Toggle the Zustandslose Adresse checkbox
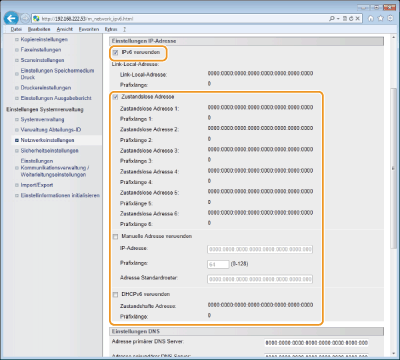 point(115,97)
